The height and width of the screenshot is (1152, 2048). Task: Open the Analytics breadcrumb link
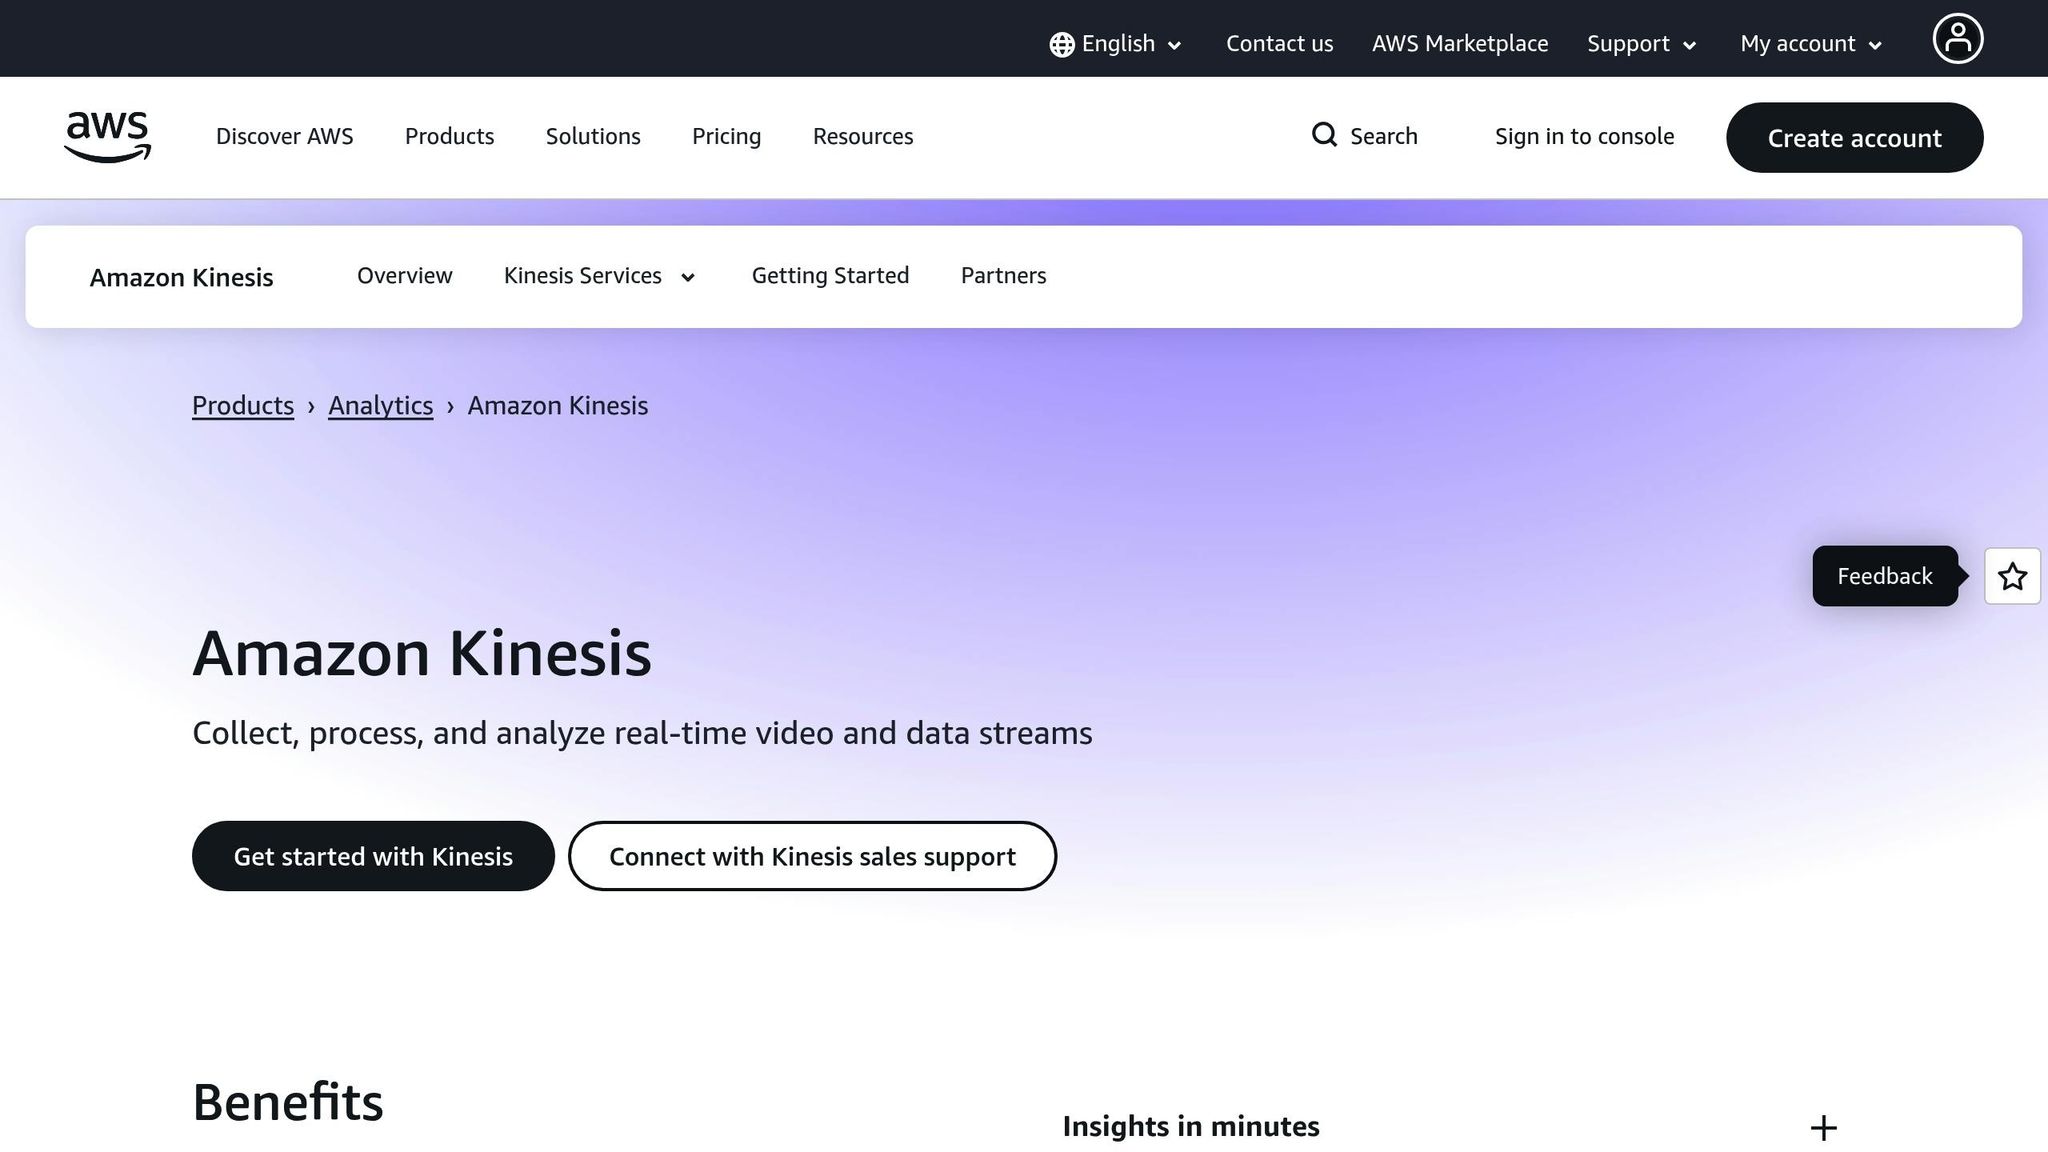pyautogui.click(x=380, y=405)
